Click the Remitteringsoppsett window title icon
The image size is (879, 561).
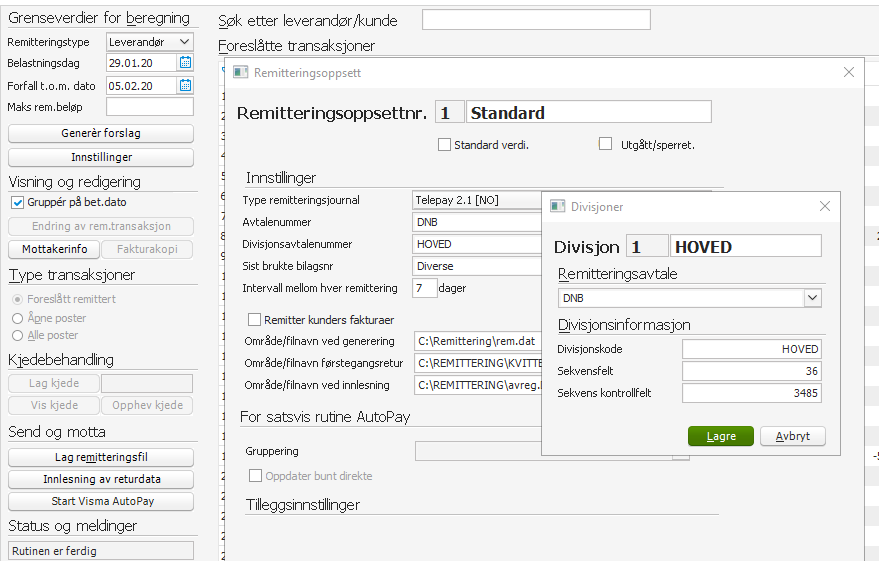tap(240, 72)
